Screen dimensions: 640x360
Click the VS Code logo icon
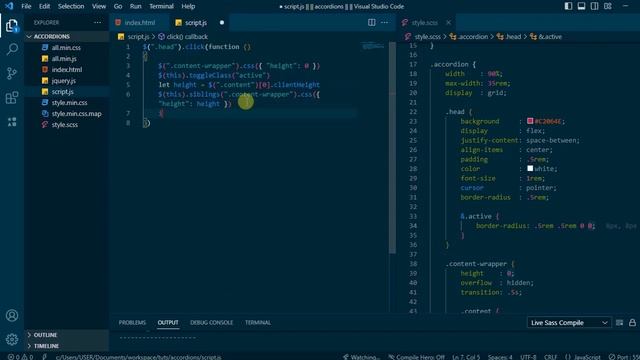click(9, 6)
